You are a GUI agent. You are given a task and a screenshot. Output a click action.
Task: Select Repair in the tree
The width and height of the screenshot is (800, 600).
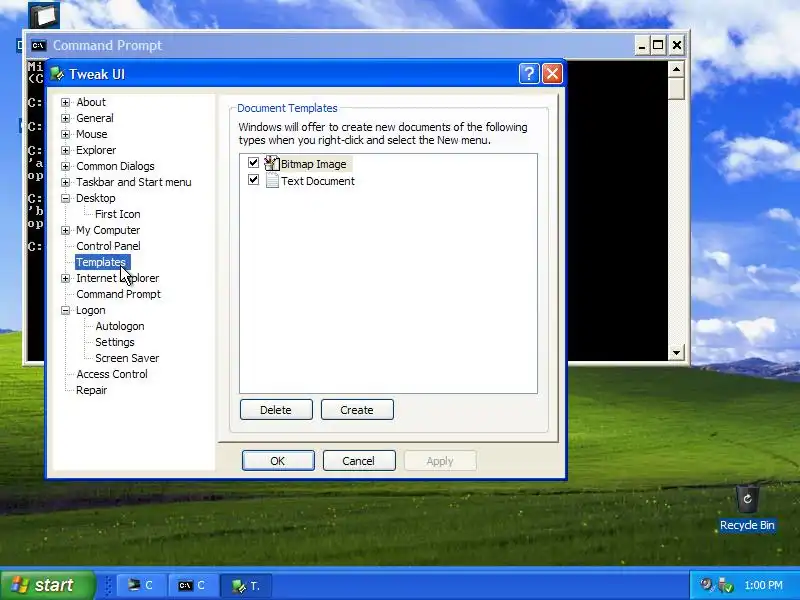point(91,390)
